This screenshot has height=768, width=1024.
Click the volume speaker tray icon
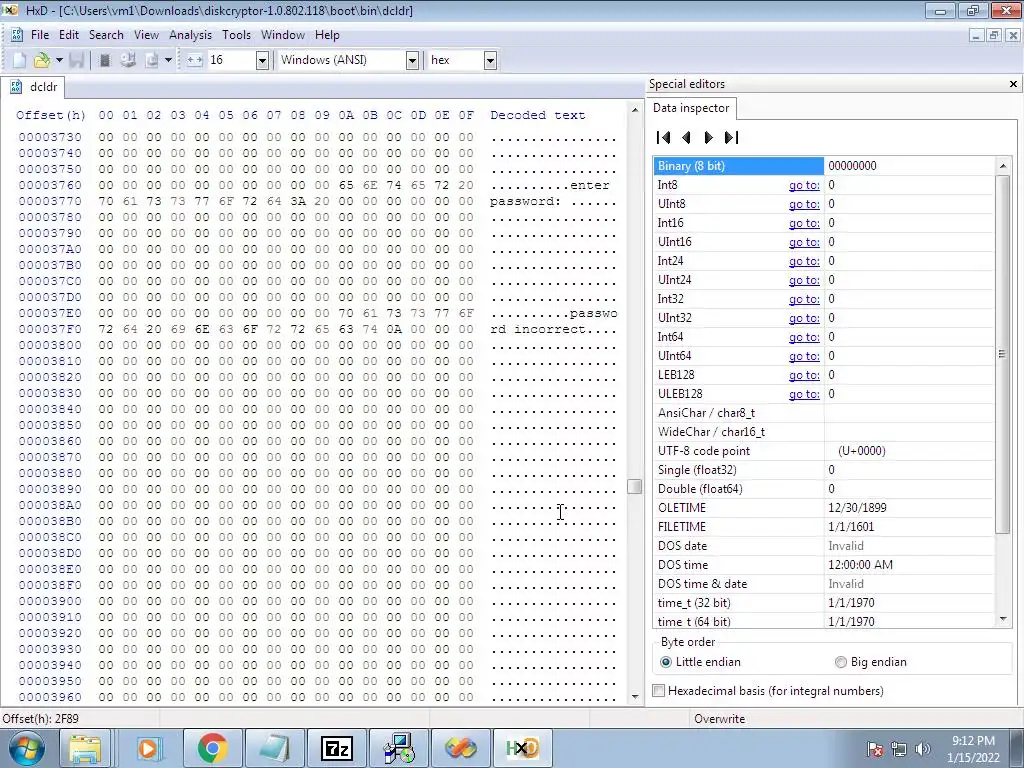923,749
